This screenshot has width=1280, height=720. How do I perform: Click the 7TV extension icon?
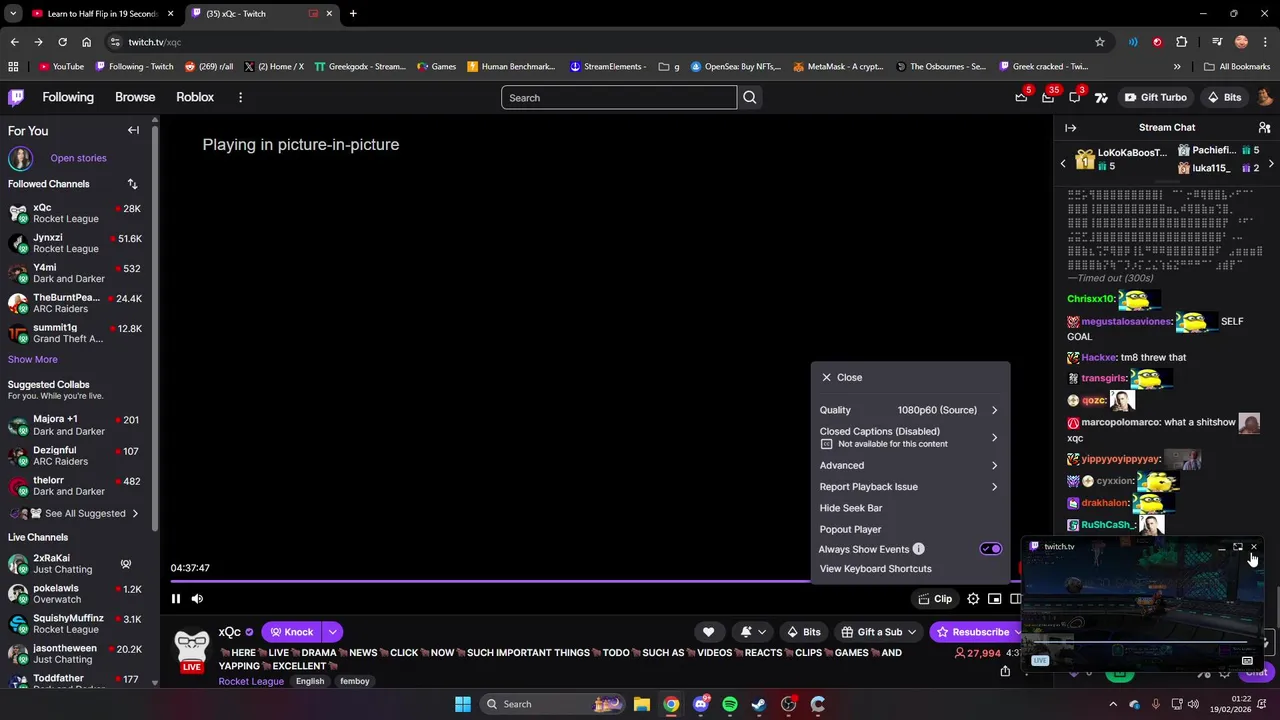coord(1101,97)
